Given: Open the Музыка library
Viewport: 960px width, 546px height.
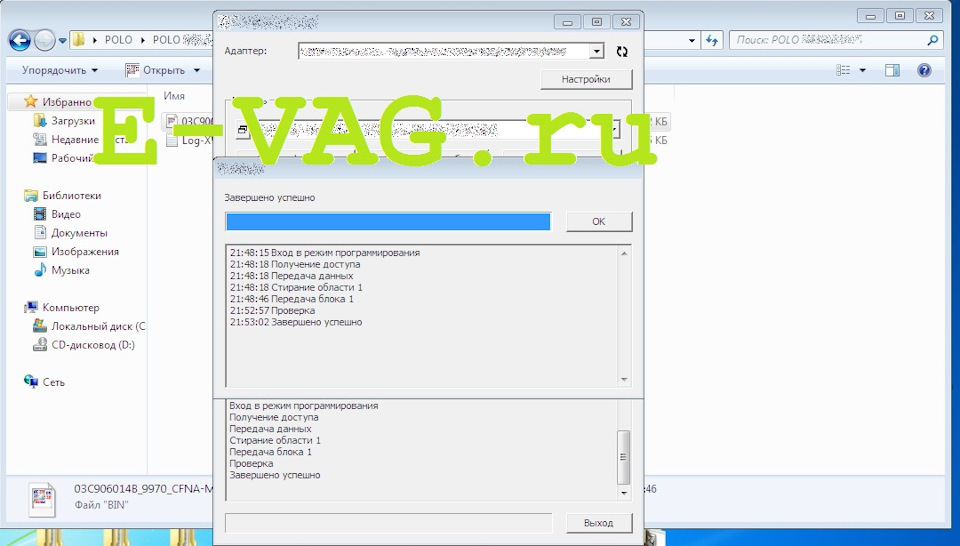Looking at the screenshot, I should click(x=62, y=270).
